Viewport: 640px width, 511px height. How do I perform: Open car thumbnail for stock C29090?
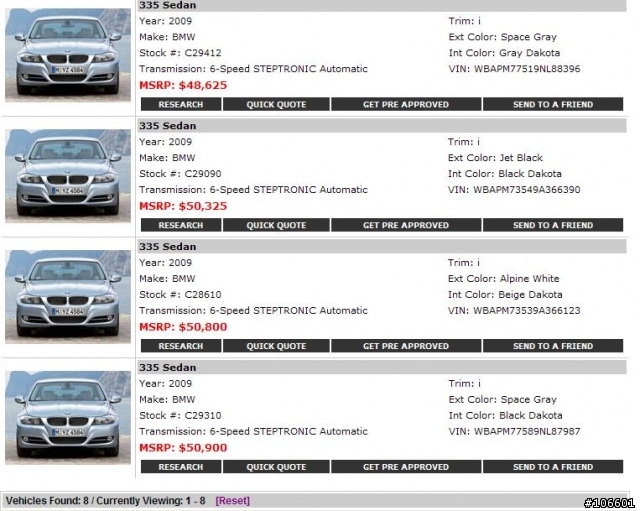[x=68, y=176]
